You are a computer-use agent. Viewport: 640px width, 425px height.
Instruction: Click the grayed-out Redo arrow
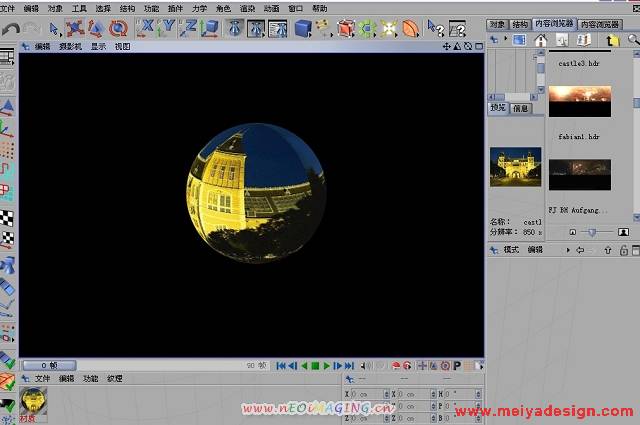click(32, 29)
